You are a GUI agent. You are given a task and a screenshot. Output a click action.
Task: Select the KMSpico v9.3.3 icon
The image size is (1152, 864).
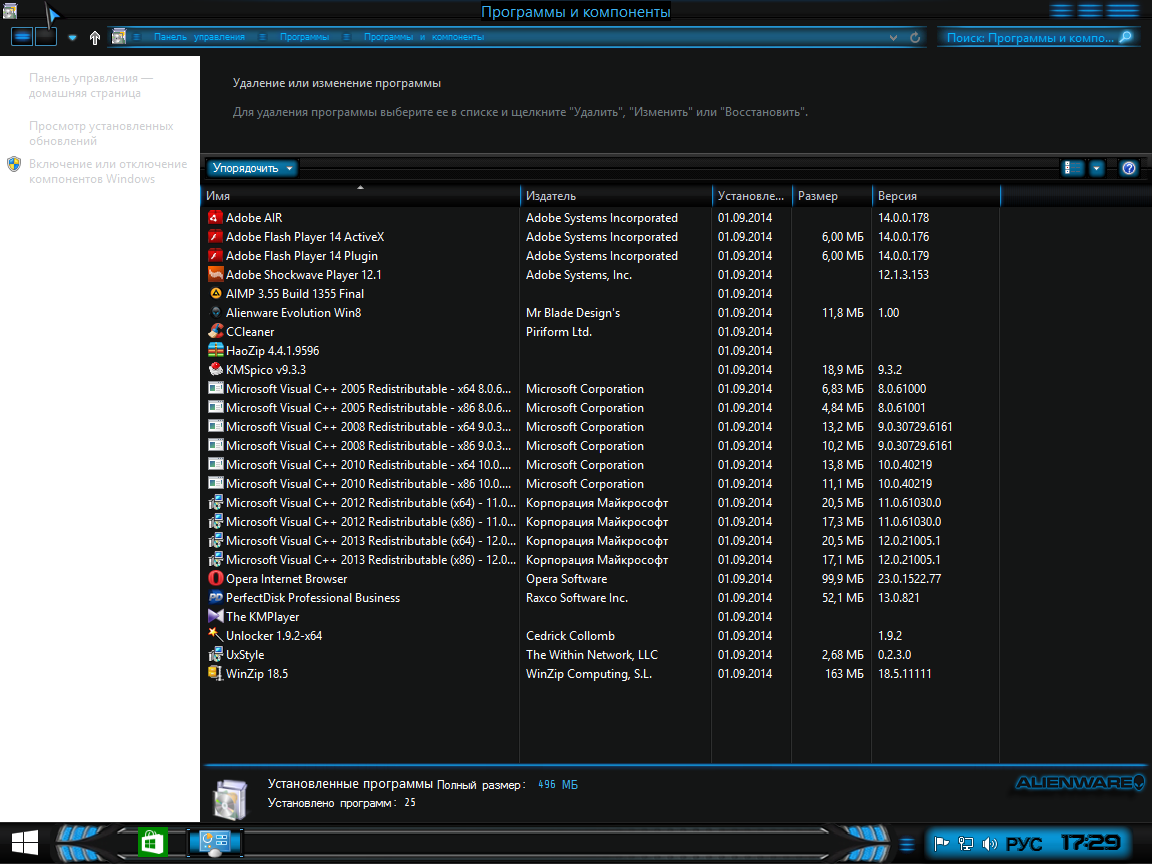click(215, 370)
